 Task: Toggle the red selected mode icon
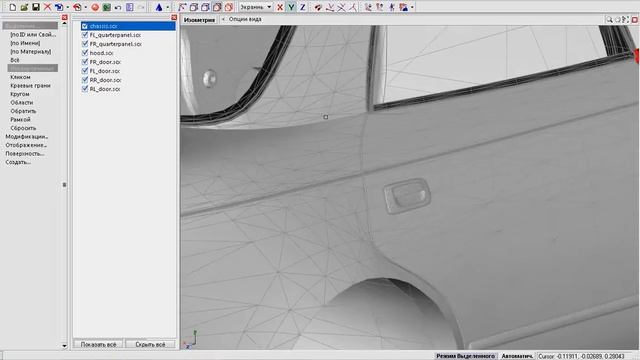(229, 7)
